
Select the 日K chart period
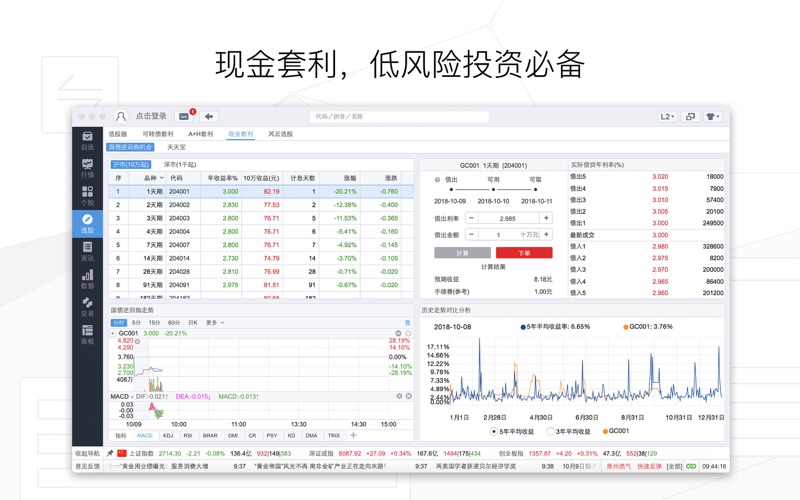pos(193,322)
